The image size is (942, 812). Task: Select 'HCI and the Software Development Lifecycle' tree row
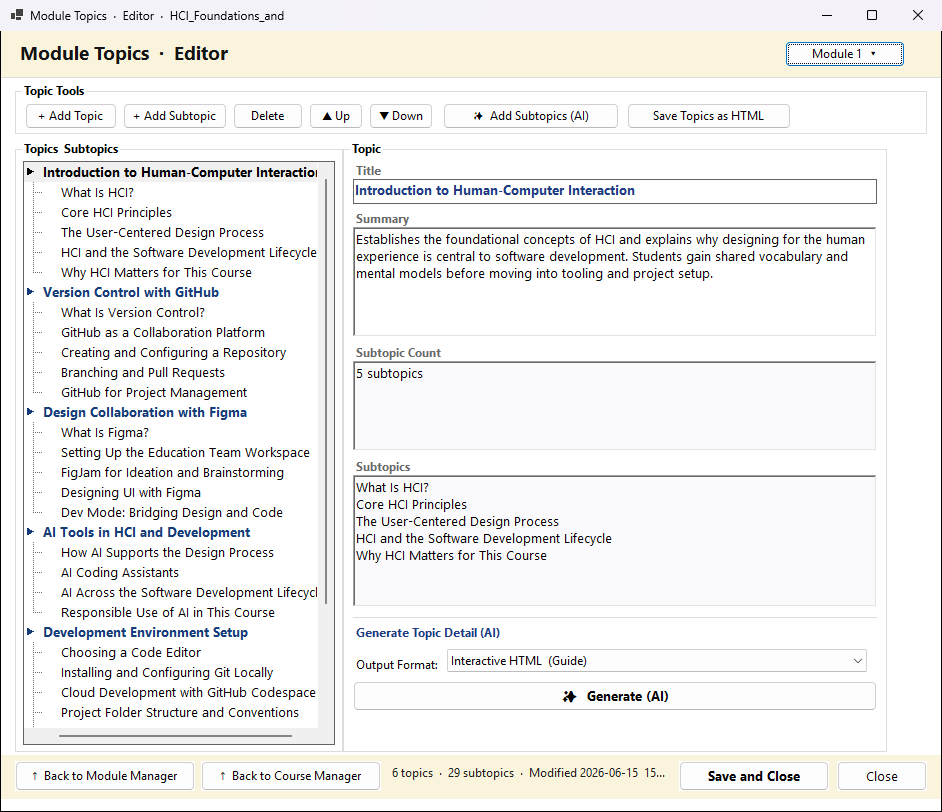pyautogui.click(x=189, y=253)
